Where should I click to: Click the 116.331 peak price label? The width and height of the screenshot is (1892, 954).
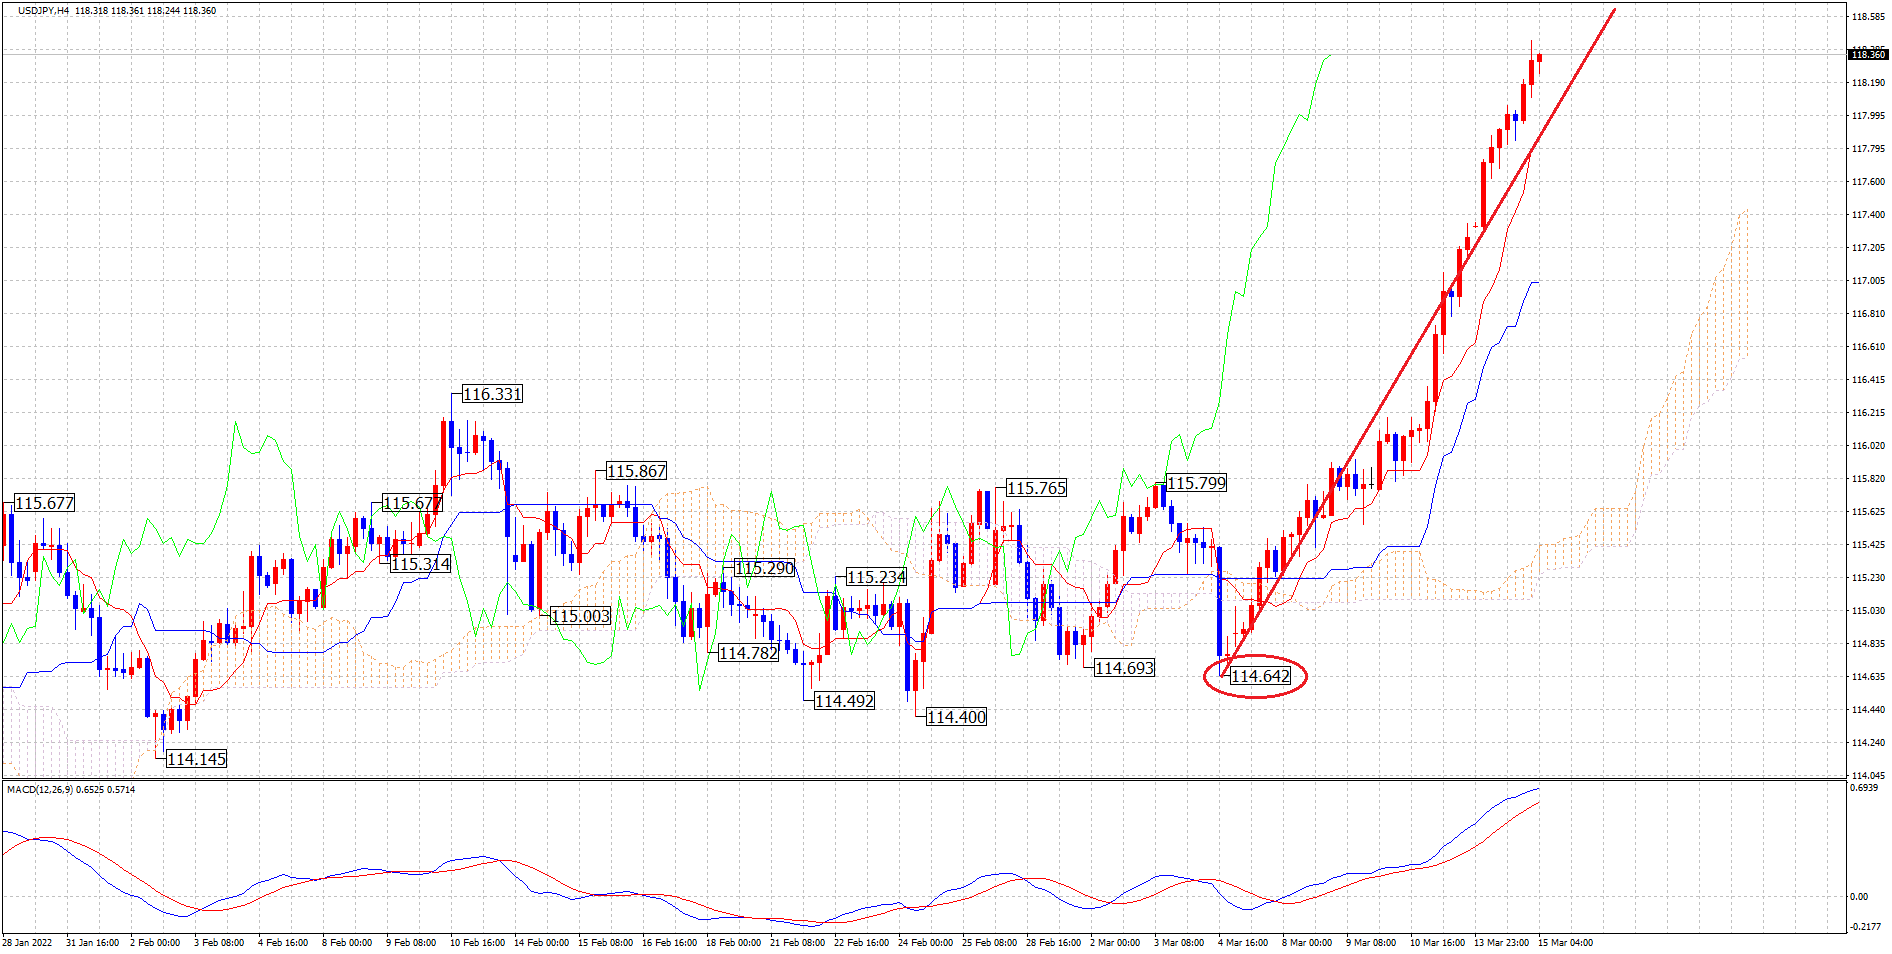point(492,394)
